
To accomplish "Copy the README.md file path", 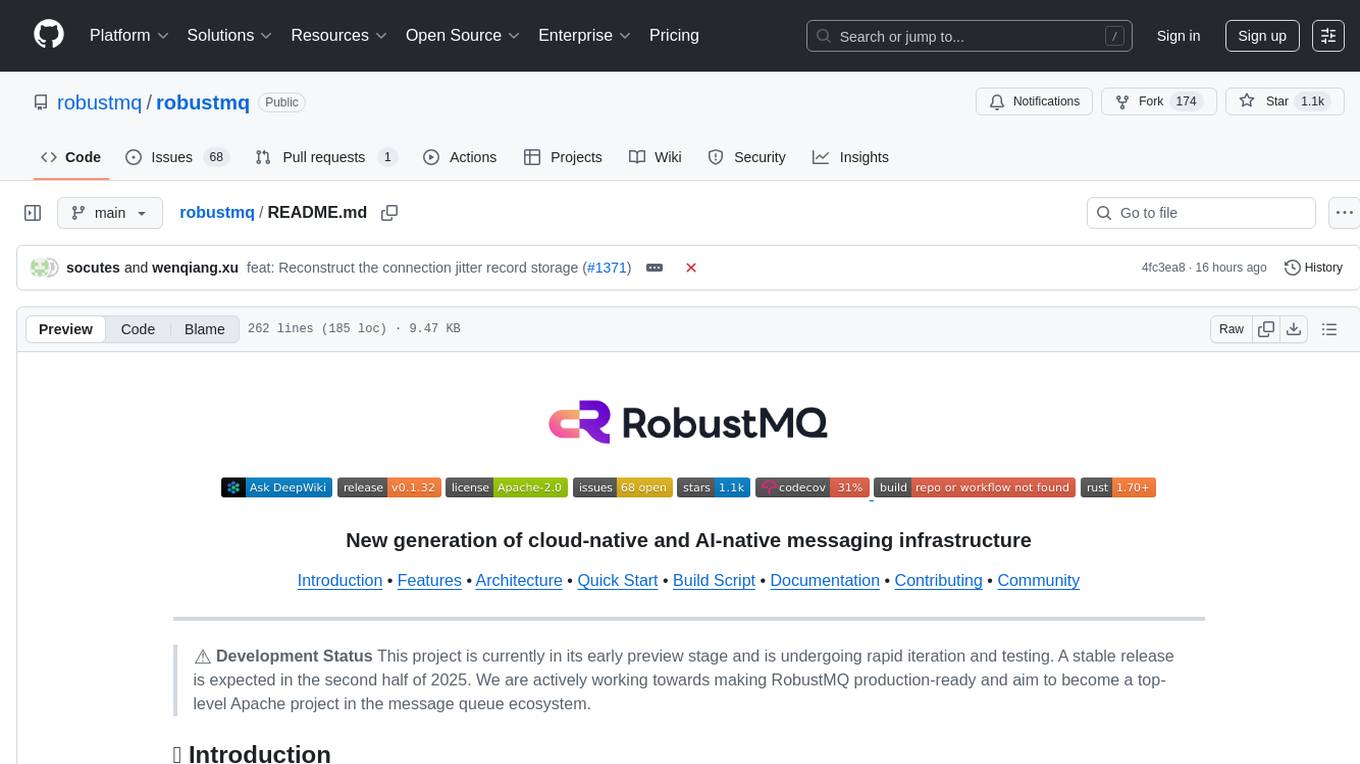I will click(390, 213).
